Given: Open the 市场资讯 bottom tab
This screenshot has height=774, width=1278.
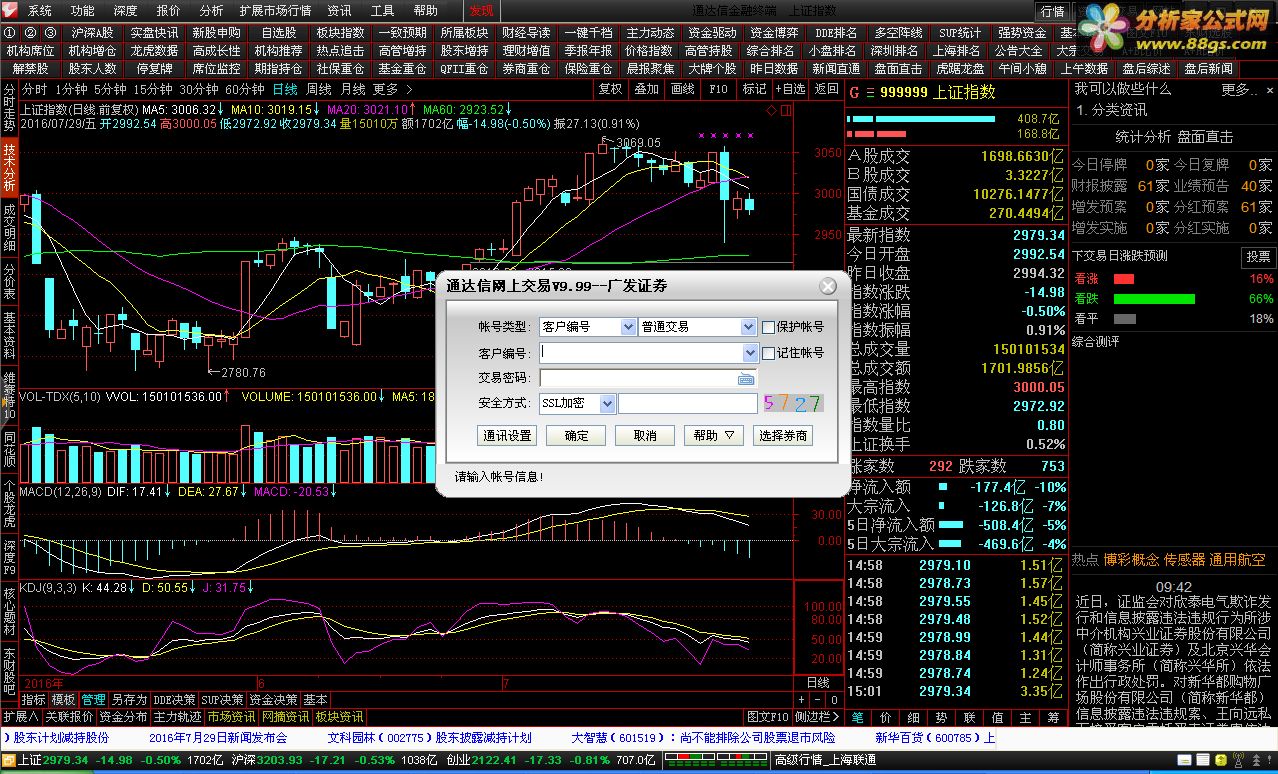Looking at the screenshot, I should [x=231, y=717].
